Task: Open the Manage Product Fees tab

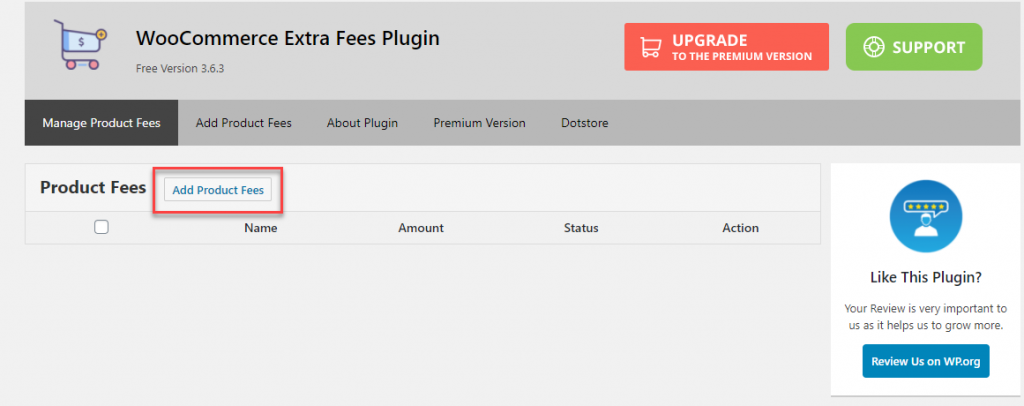Action: 101,123
